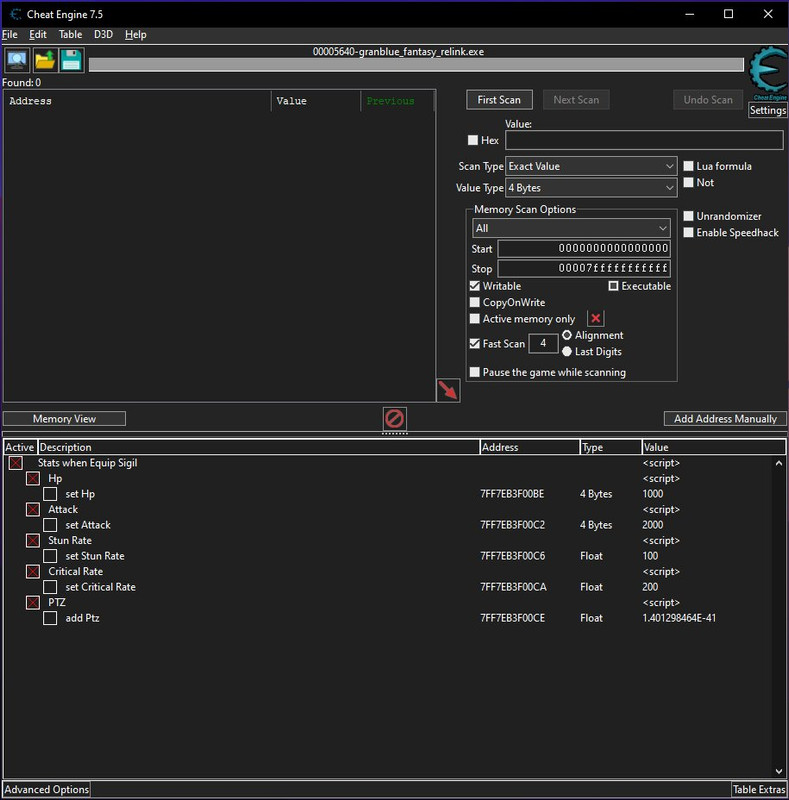The height and width of the screenshot is (800, 789).
Task: Activate the set Attack entry checkbox
Action: point(50,525)
